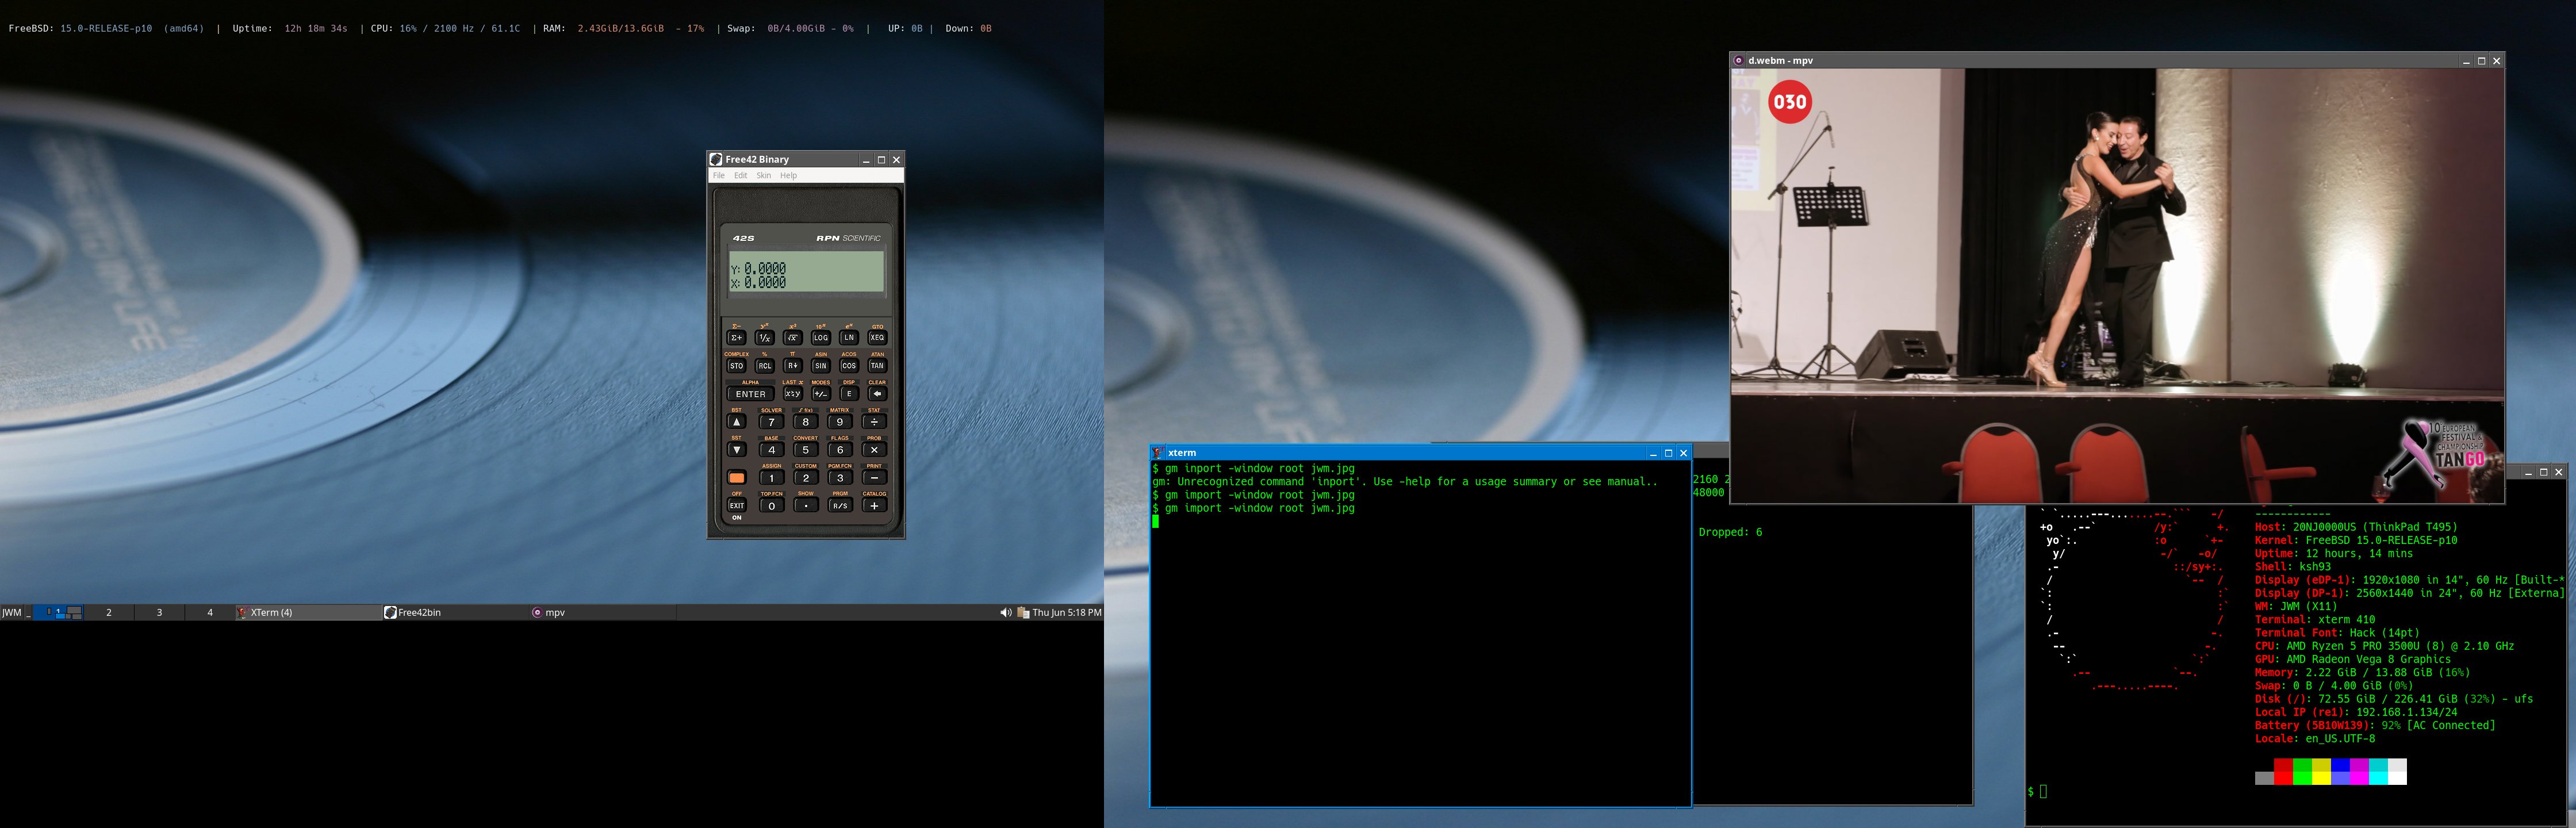Click the Free42 Binary title bar

(x=806, y=160)
